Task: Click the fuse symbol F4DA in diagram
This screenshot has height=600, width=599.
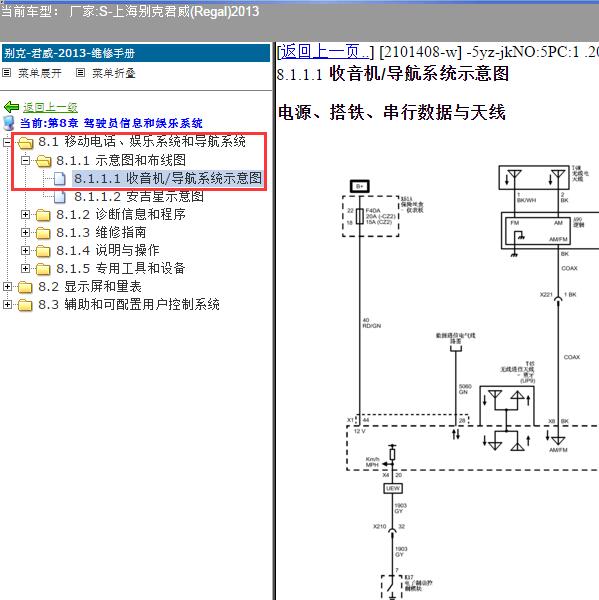Action: tap(360, 216)
